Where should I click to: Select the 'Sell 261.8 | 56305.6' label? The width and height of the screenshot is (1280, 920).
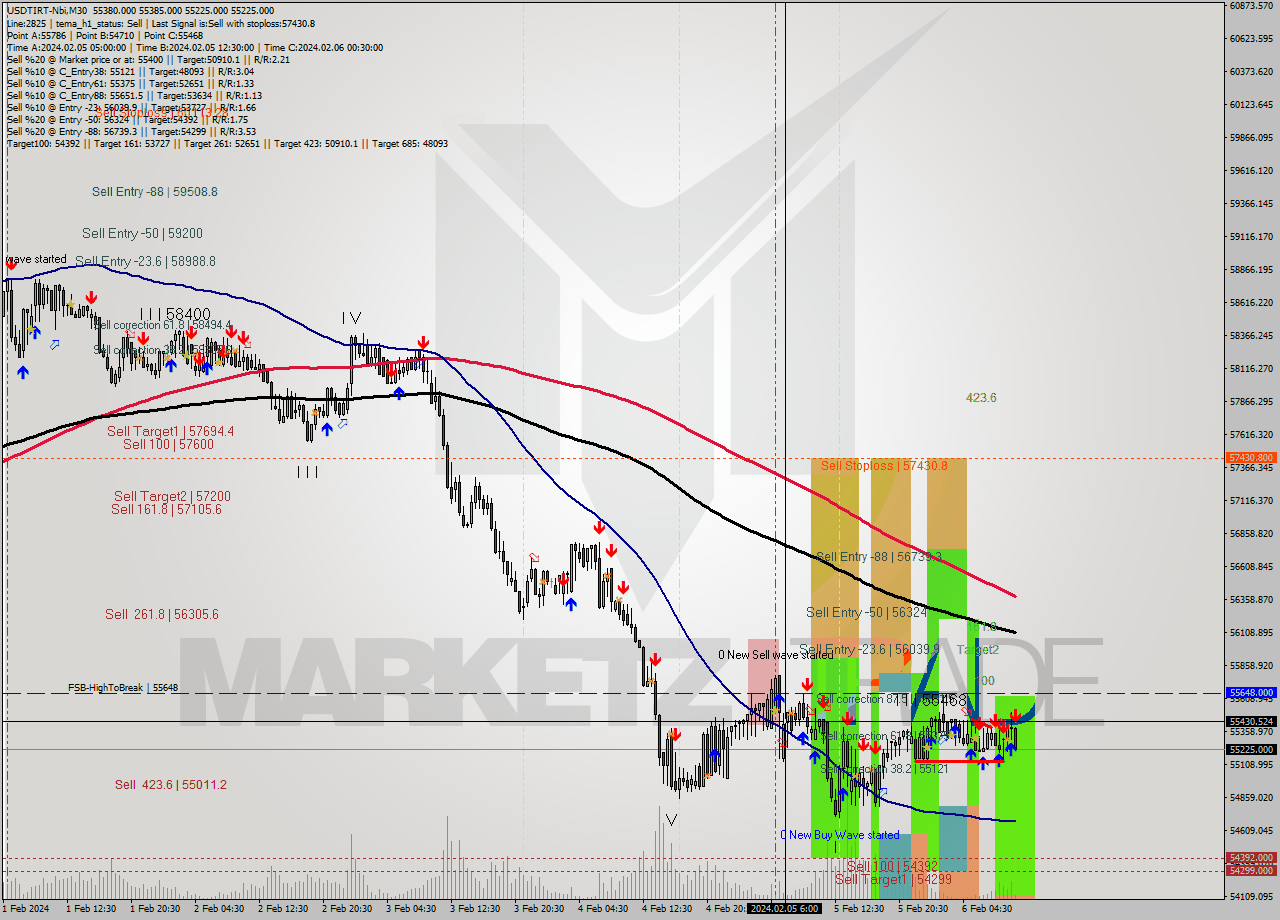(x=161, y=614)
